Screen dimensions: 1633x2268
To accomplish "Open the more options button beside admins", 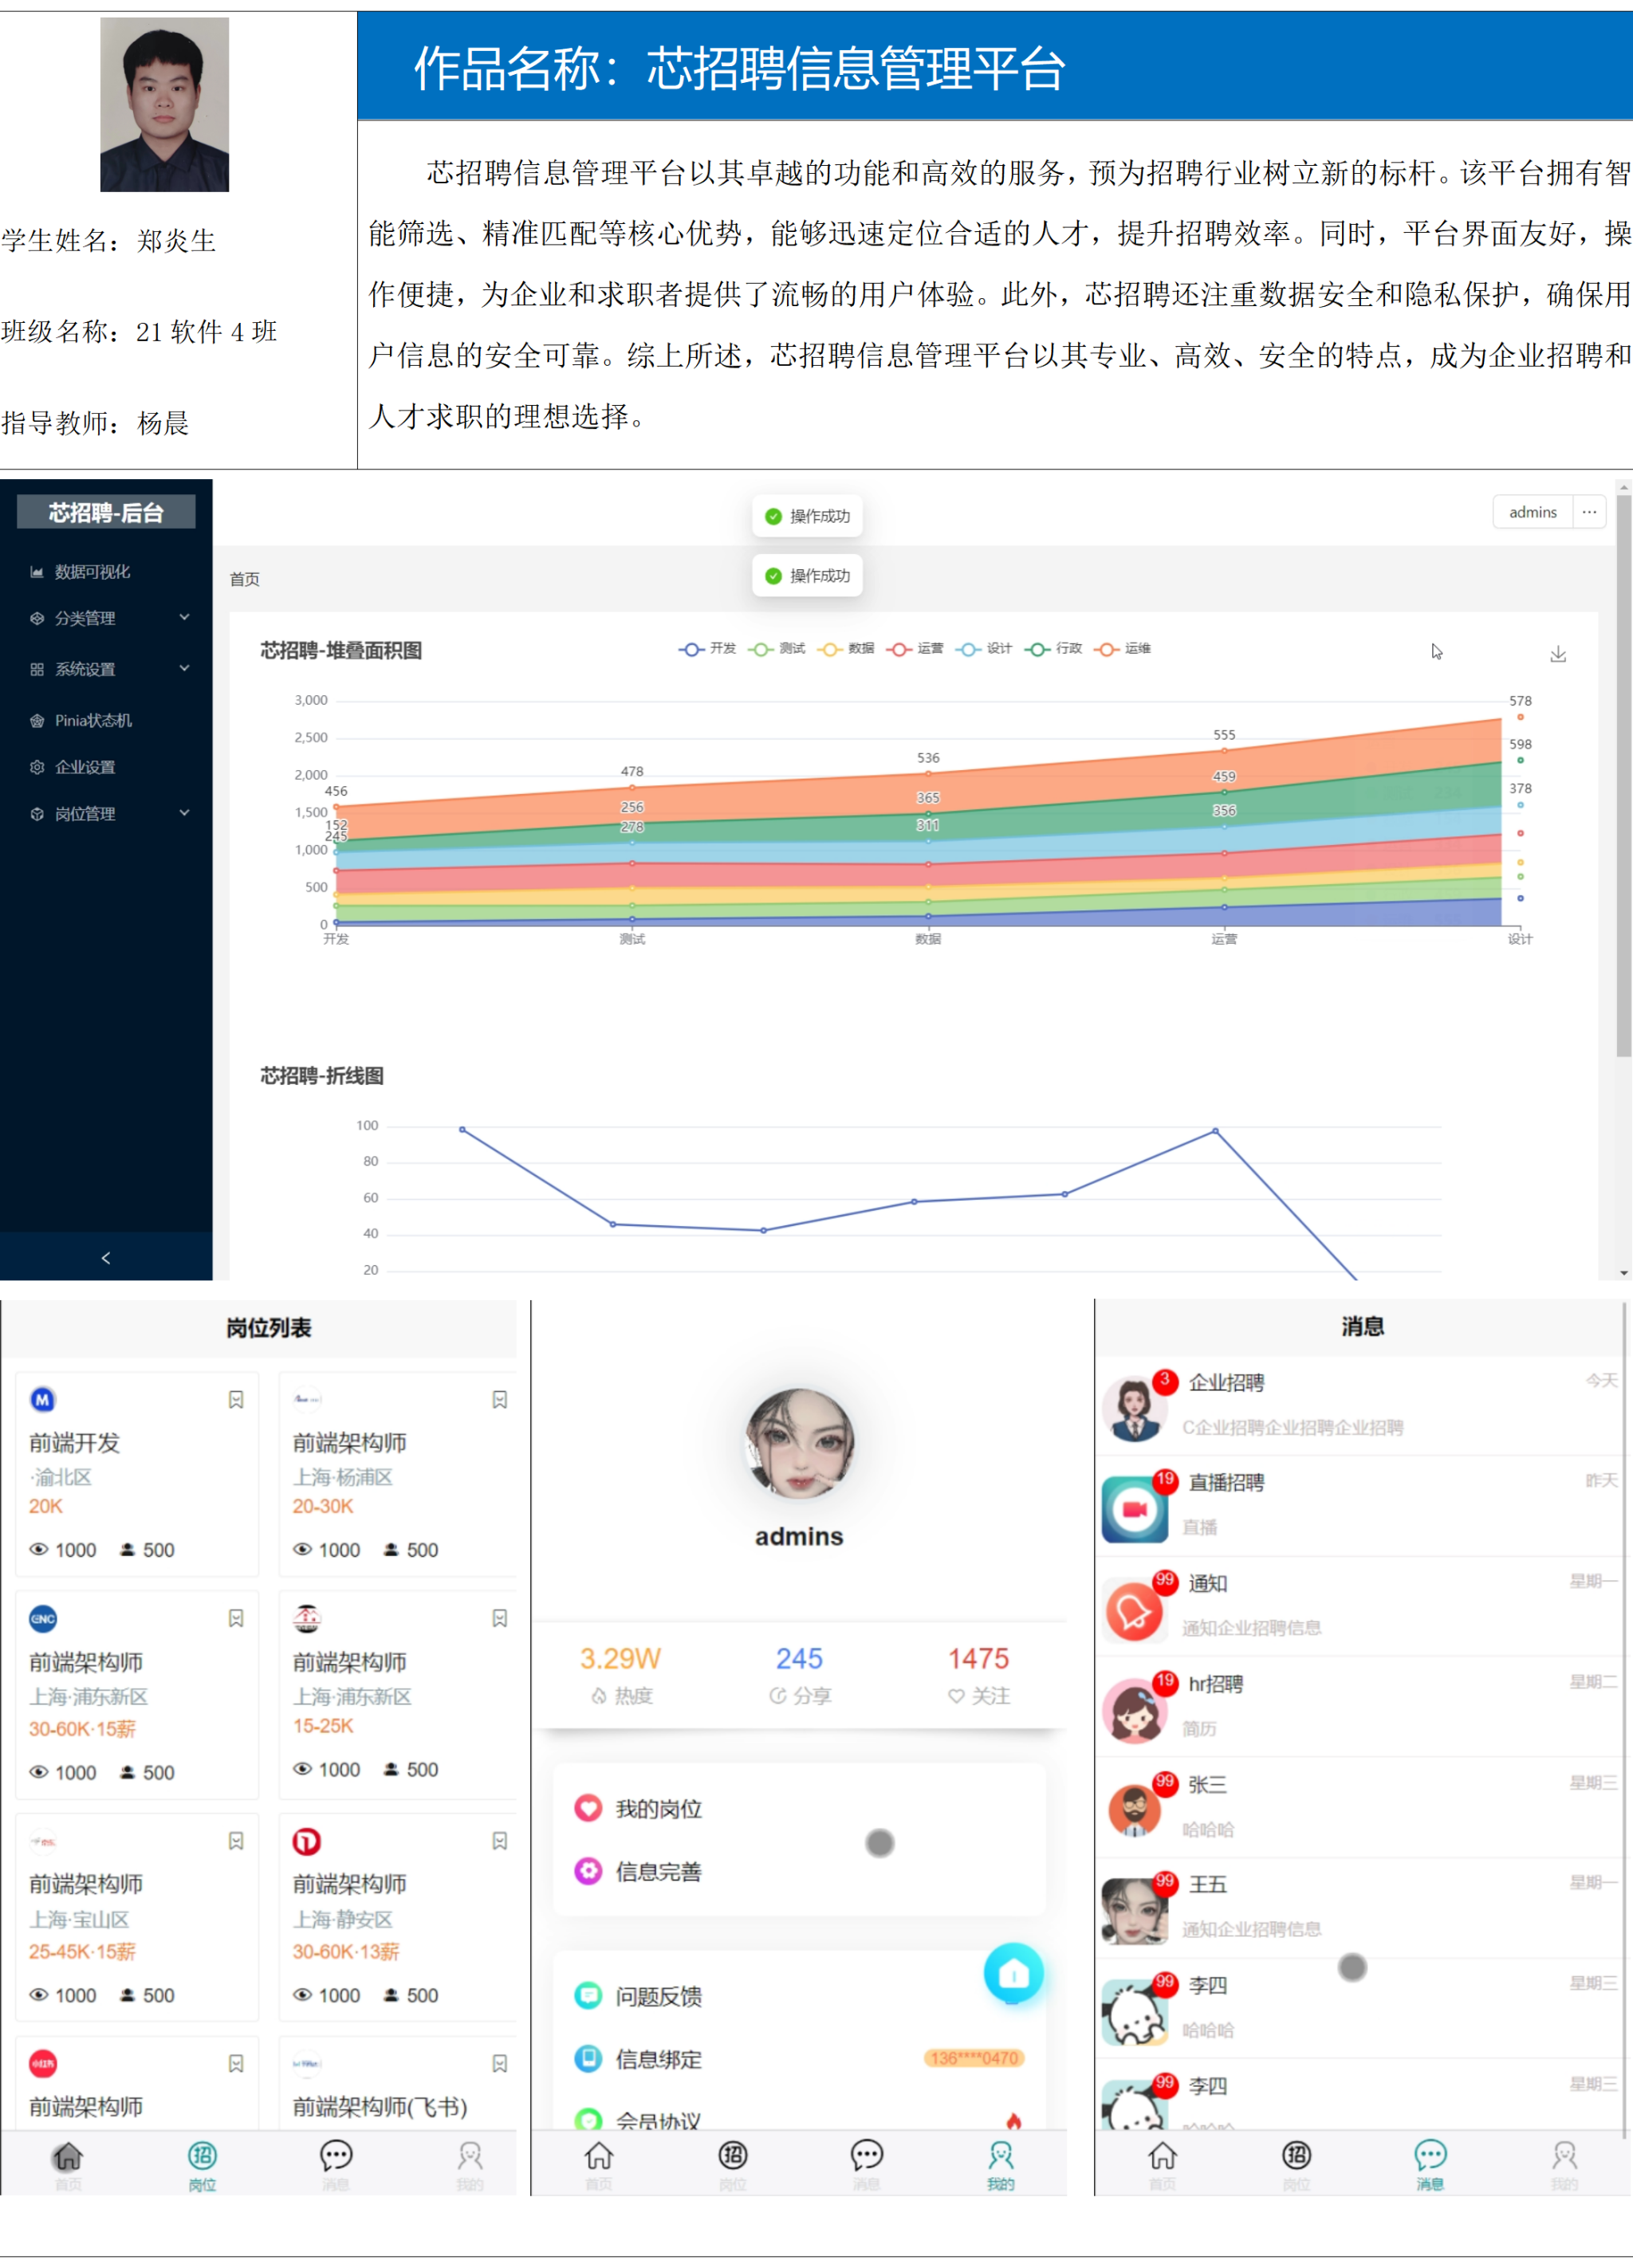I will point(1589,512).
